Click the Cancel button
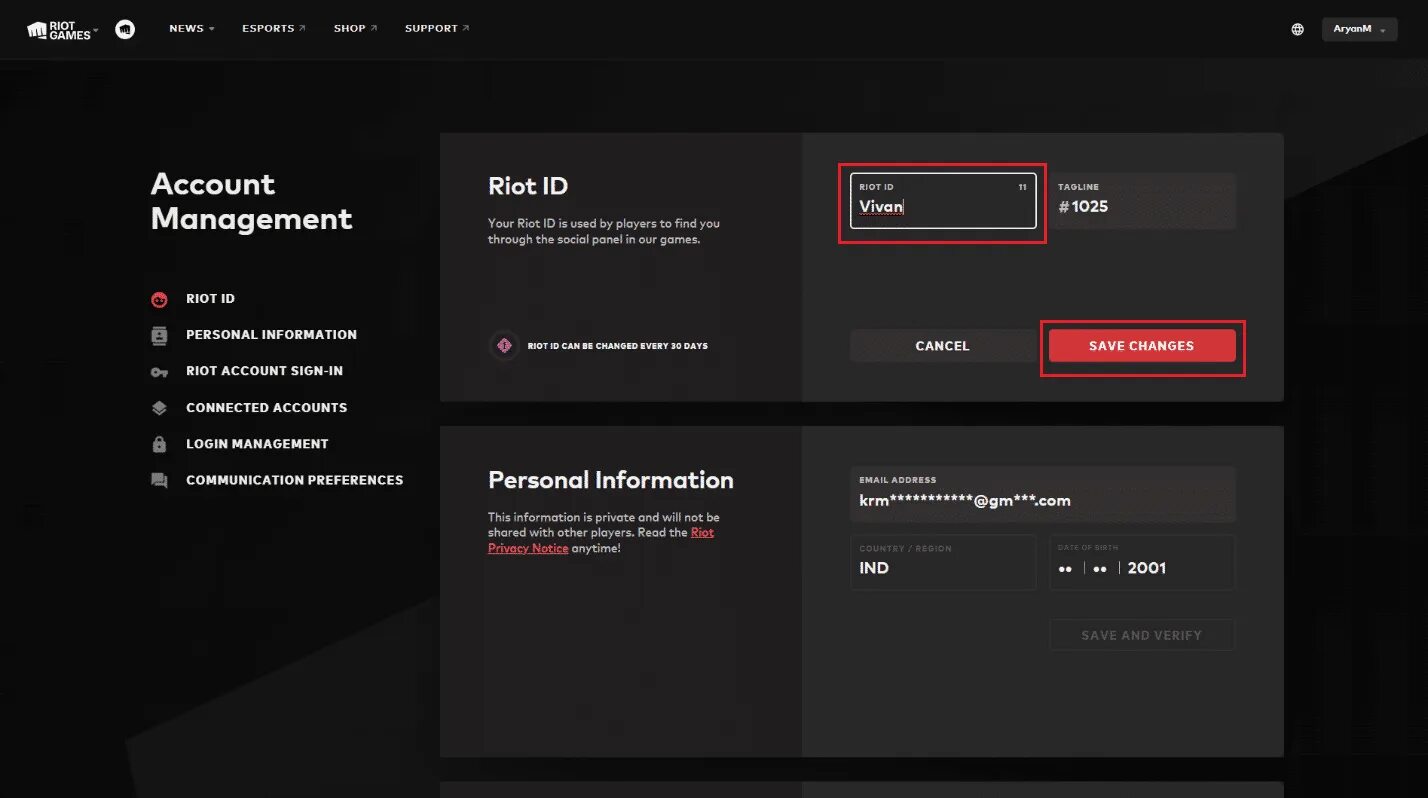Screen dimensions: 1428x798 coord(943,346)
